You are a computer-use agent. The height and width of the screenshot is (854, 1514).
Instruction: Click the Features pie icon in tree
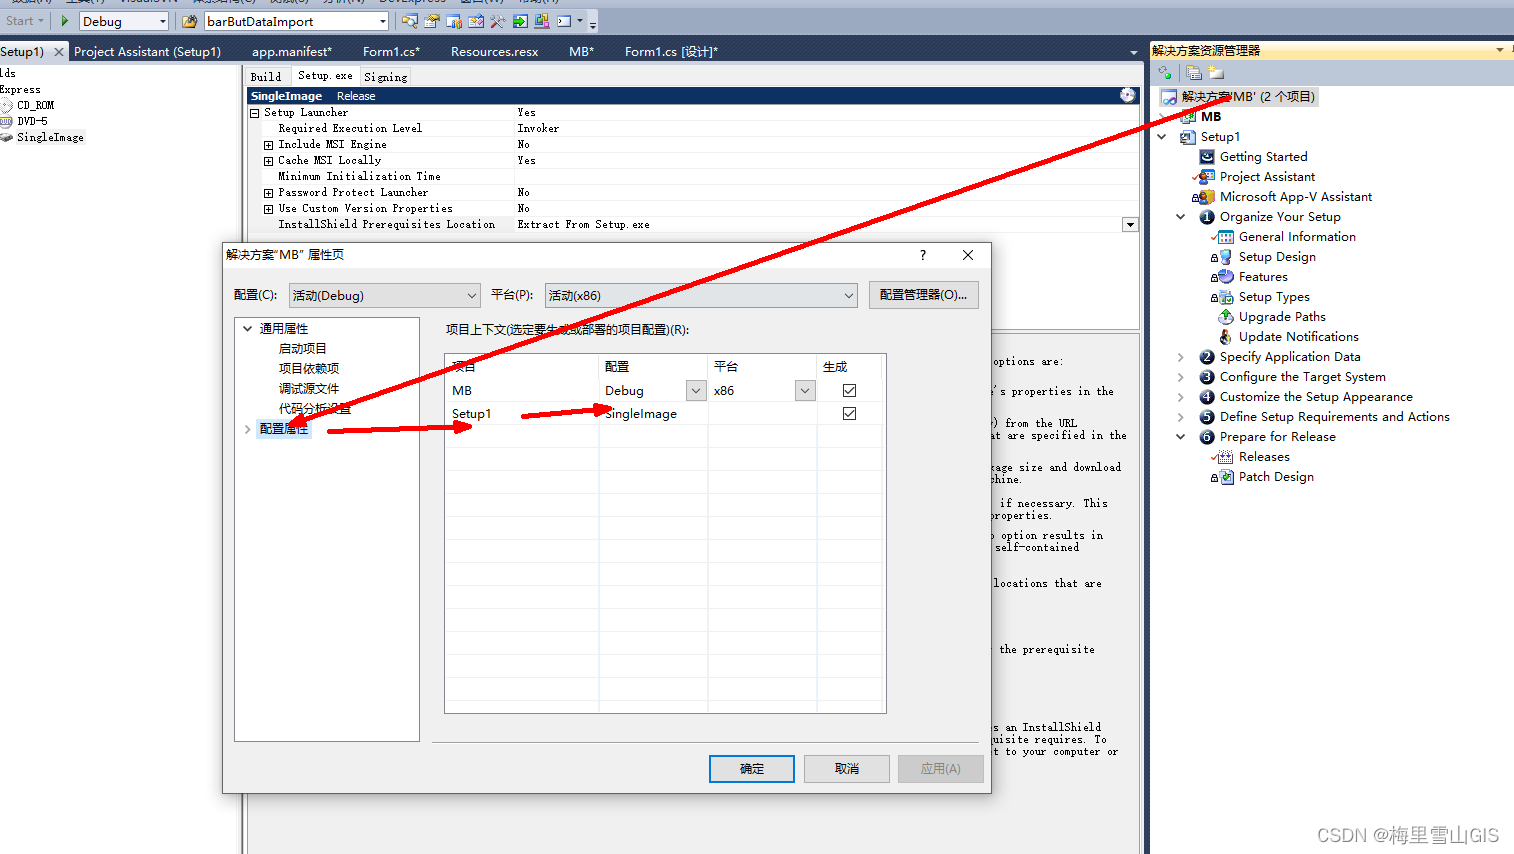(1225, 277)
